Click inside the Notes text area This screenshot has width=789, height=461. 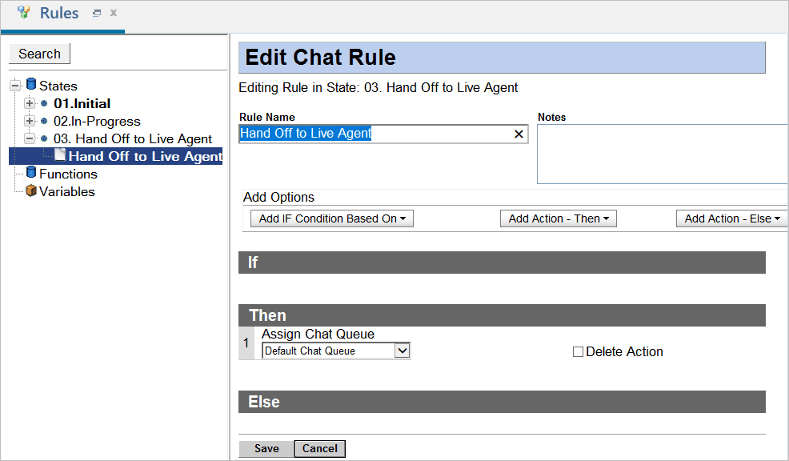(x=660, y=154)
